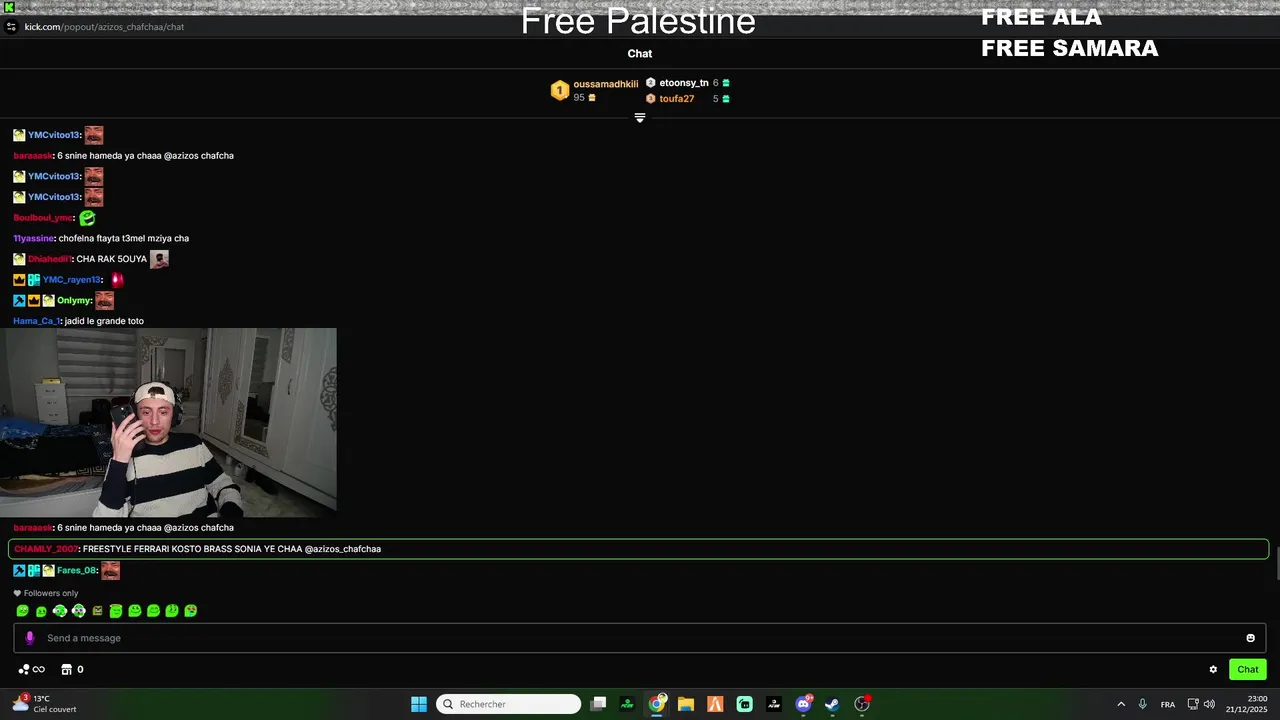Click Dhiahedil1 username in chat
The image size is (1280, 720).
[50, 259]
